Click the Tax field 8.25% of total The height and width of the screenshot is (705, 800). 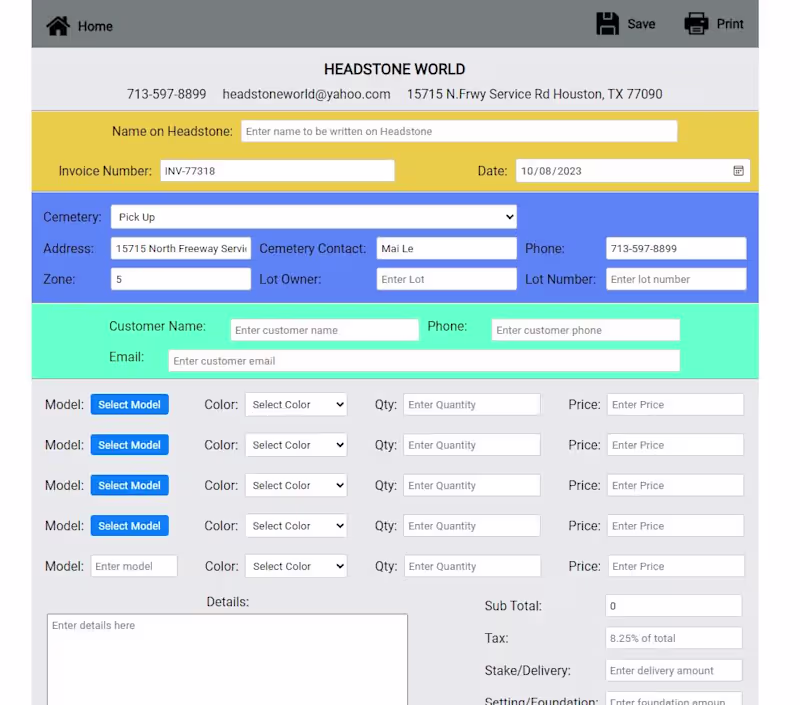coord(673,638)
